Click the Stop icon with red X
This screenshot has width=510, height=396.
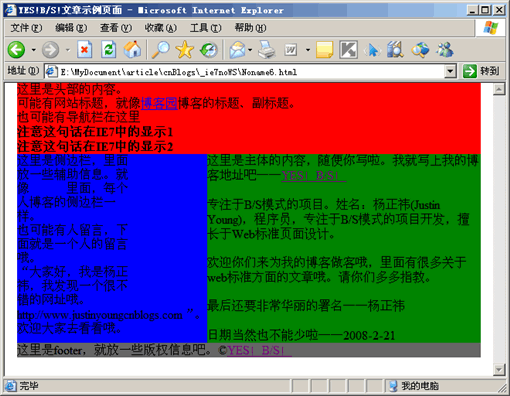tap(84, 50)
